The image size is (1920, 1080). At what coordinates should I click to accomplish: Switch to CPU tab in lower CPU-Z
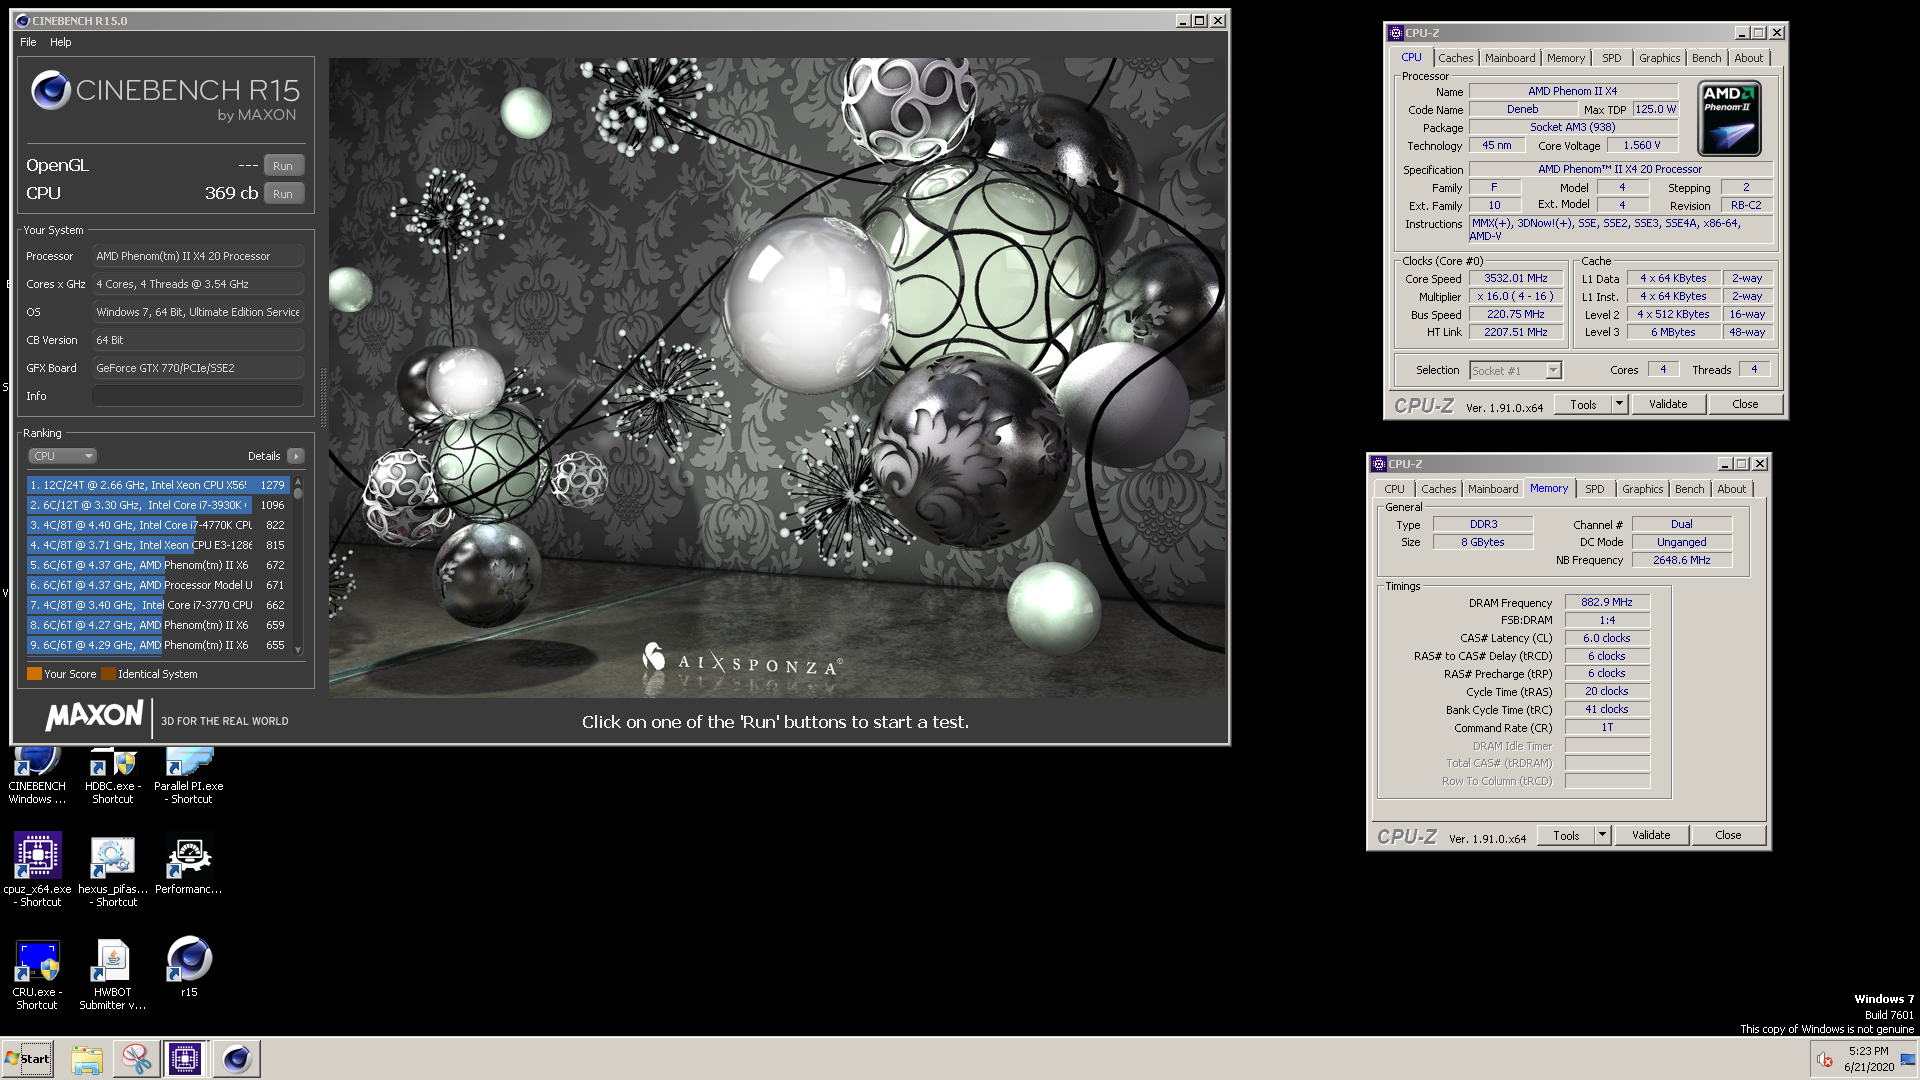point(1395,489)
